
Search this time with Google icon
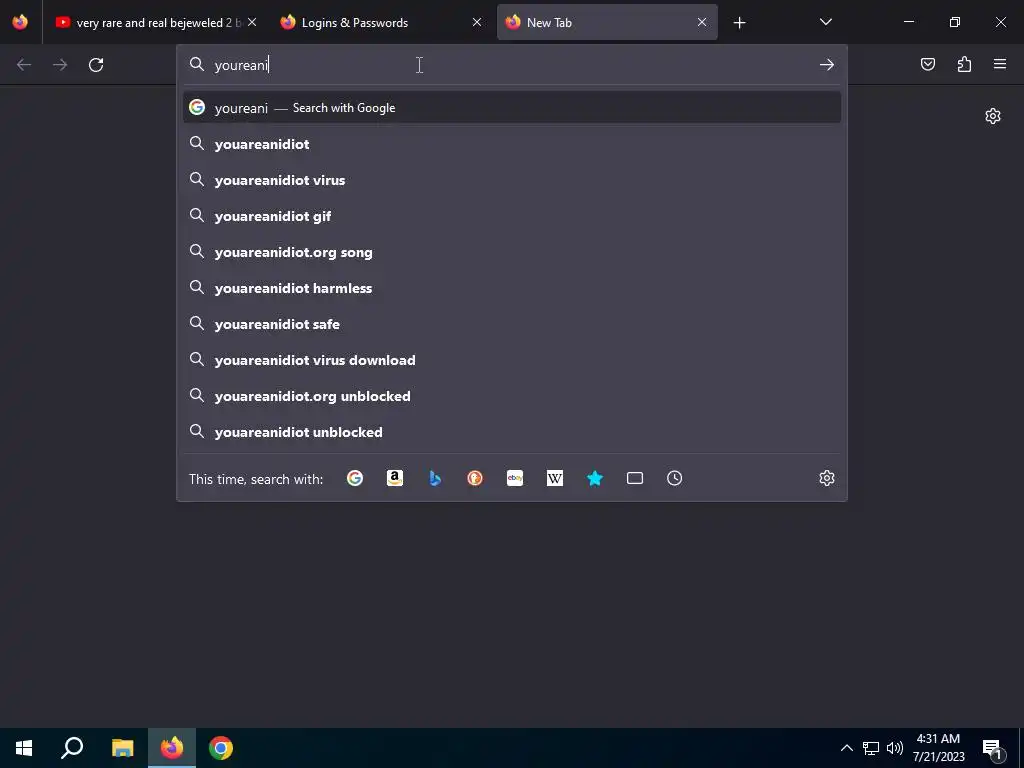355,478
